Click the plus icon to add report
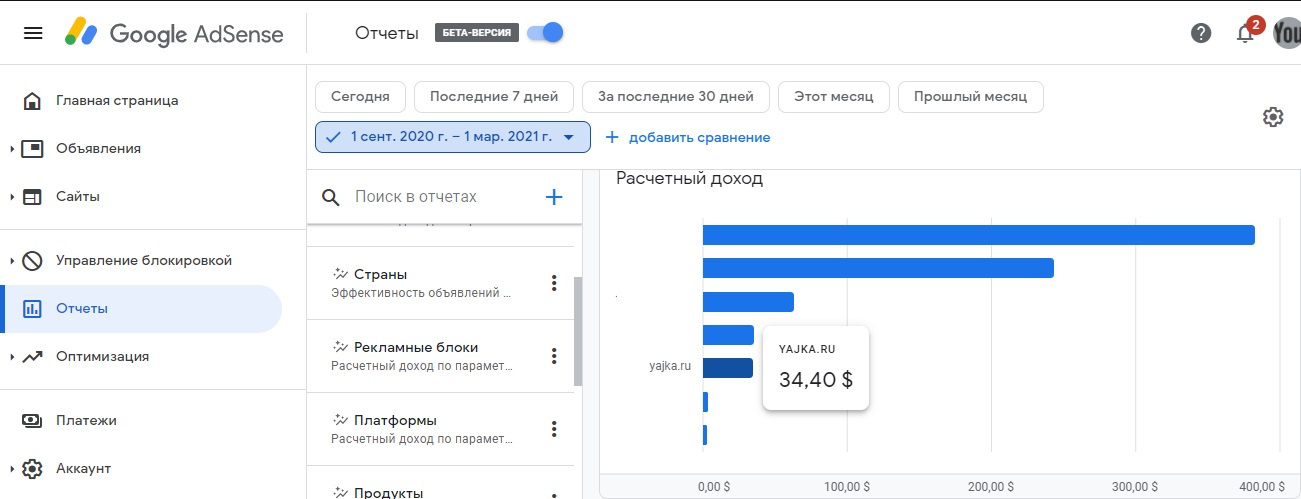The width and height of the screenshot is (1301, 499). (x=554, y=197)
